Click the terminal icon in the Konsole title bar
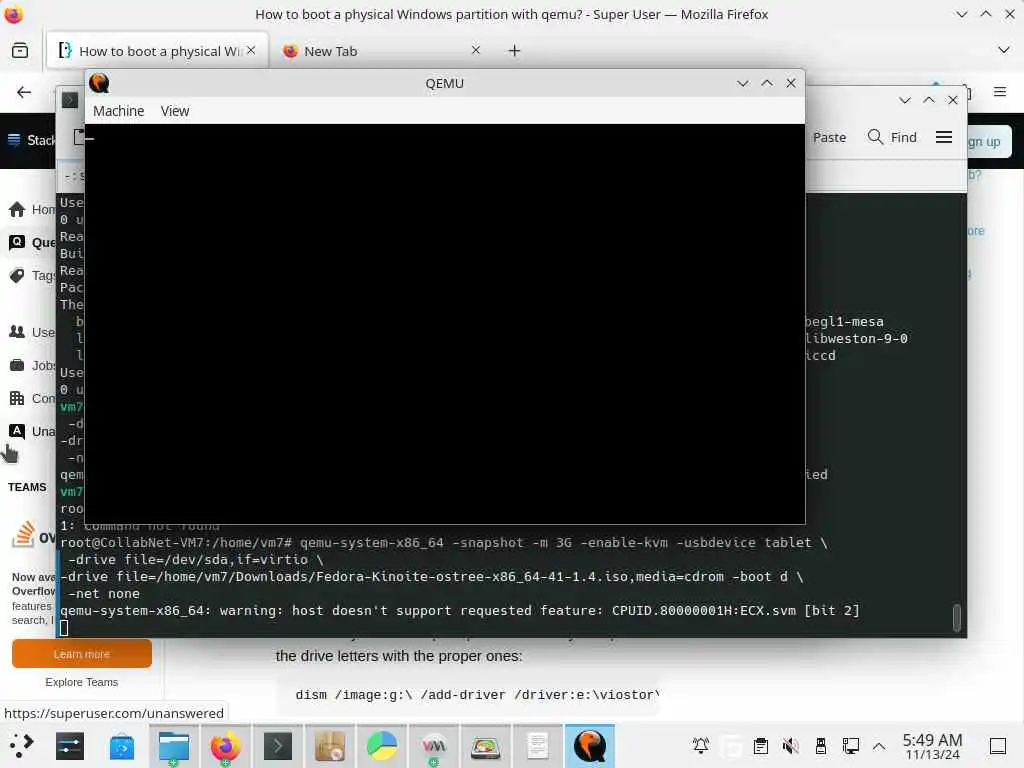Screen dimensions: 1024x768 point(70,100)
